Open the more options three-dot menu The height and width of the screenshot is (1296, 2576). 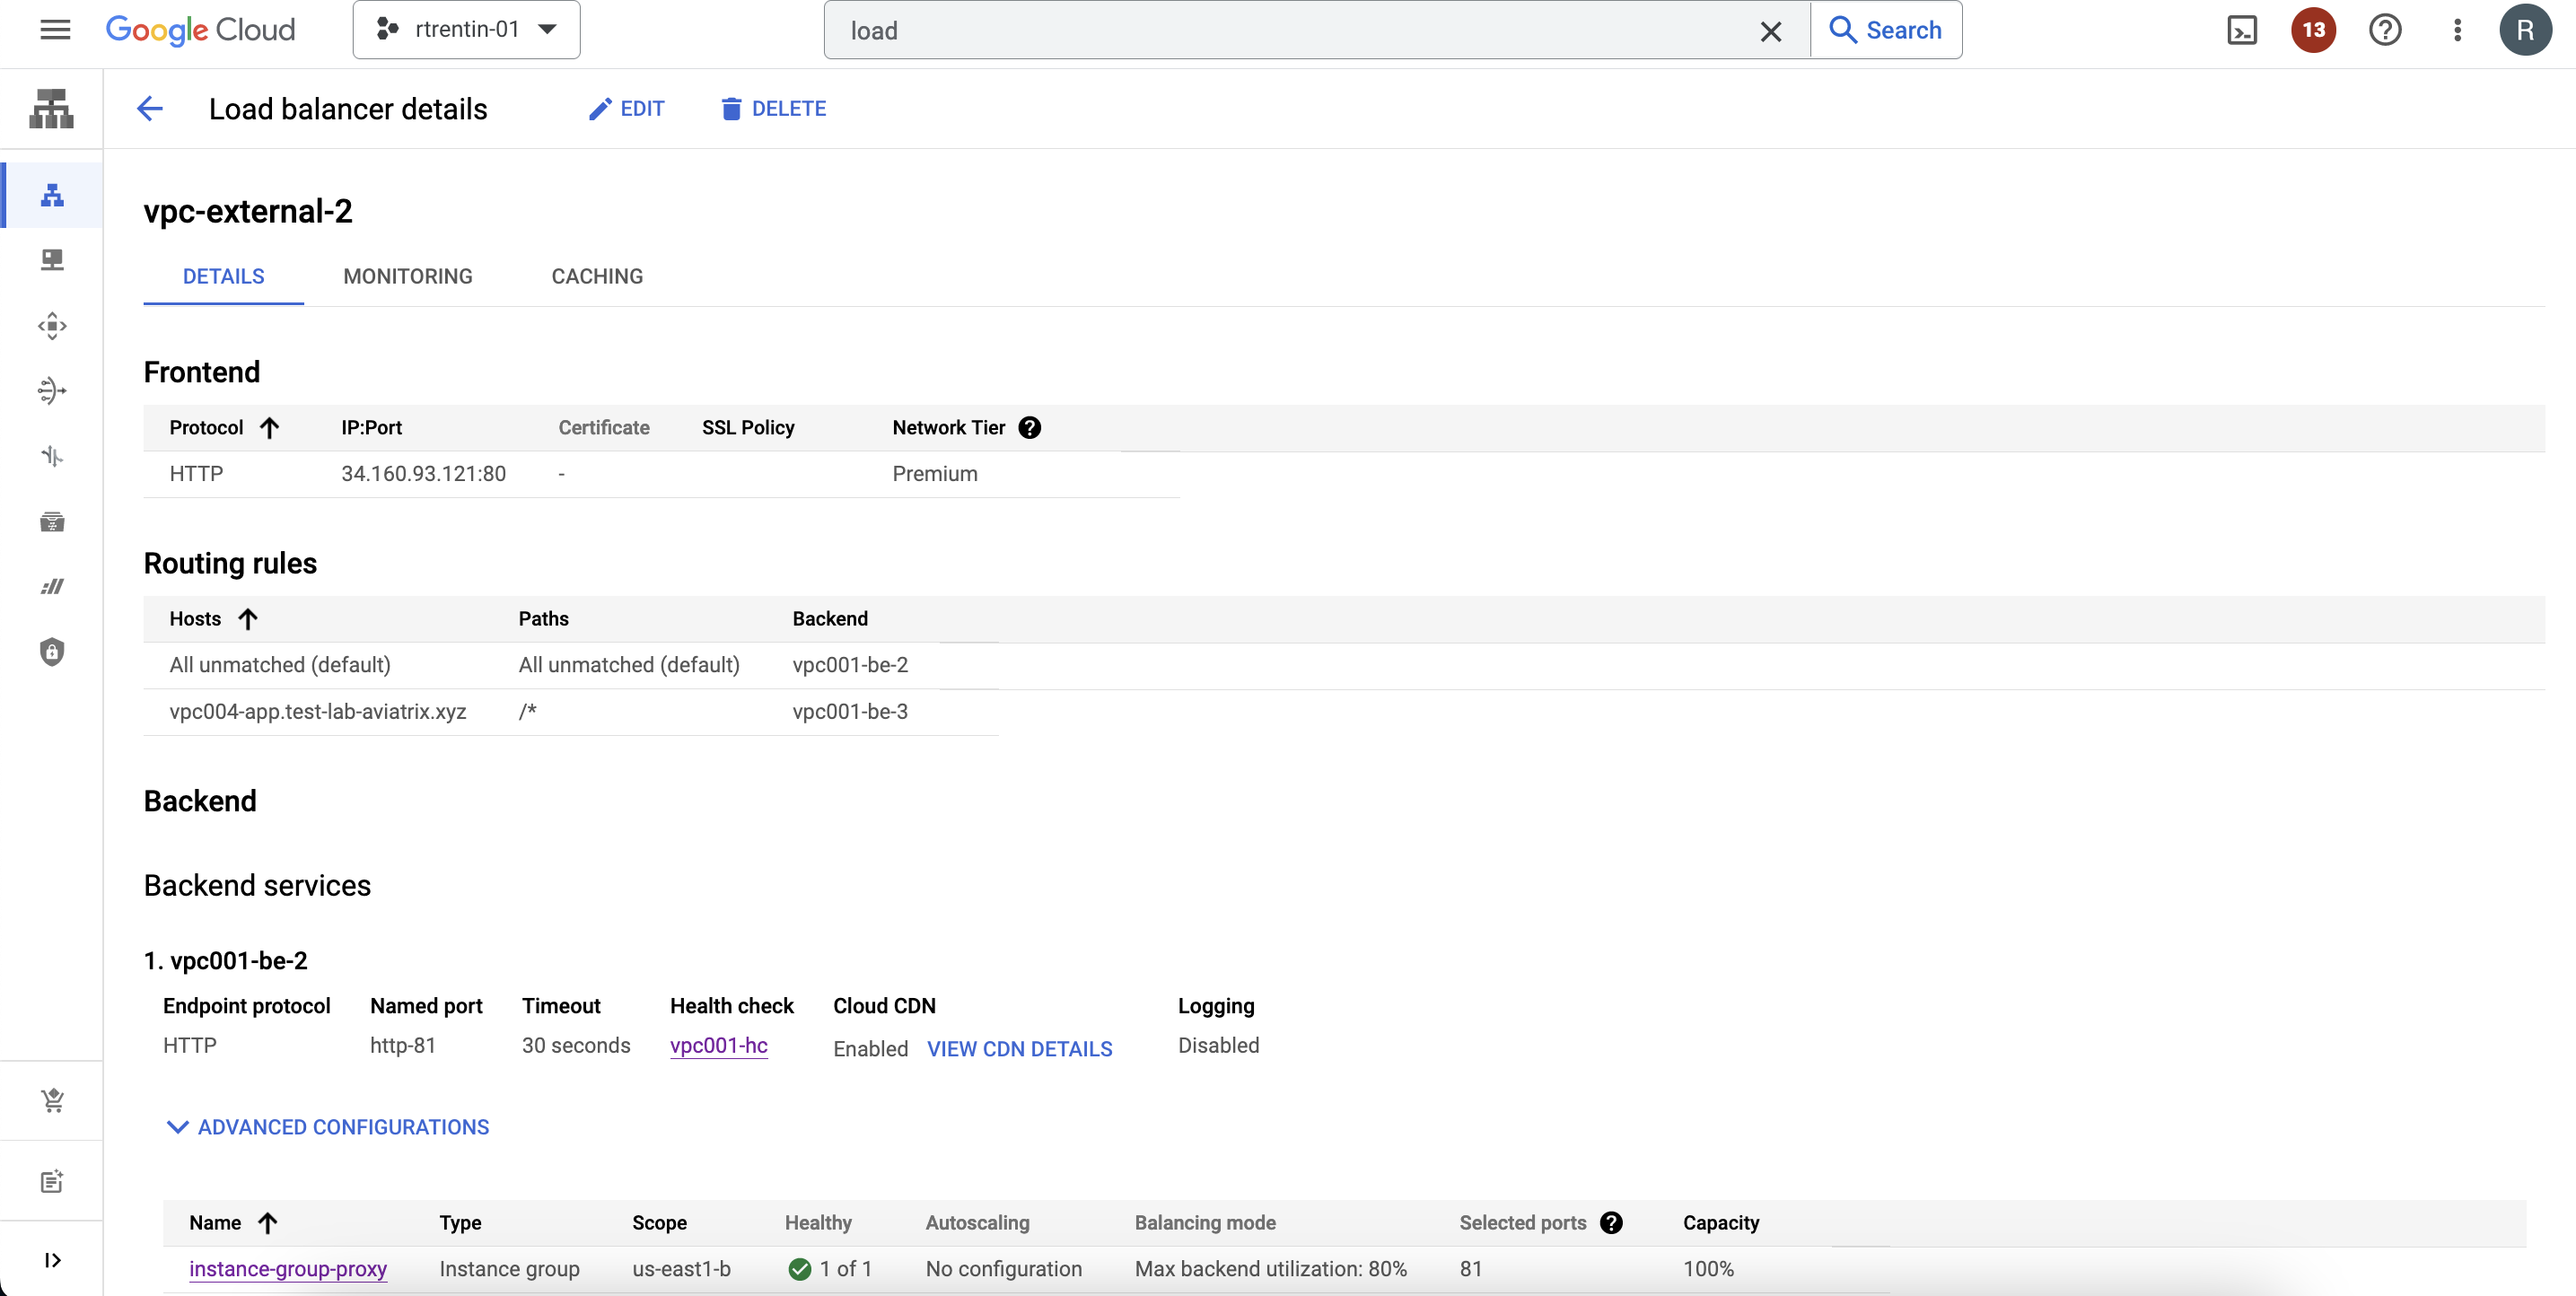click(x=2458, y=30)
